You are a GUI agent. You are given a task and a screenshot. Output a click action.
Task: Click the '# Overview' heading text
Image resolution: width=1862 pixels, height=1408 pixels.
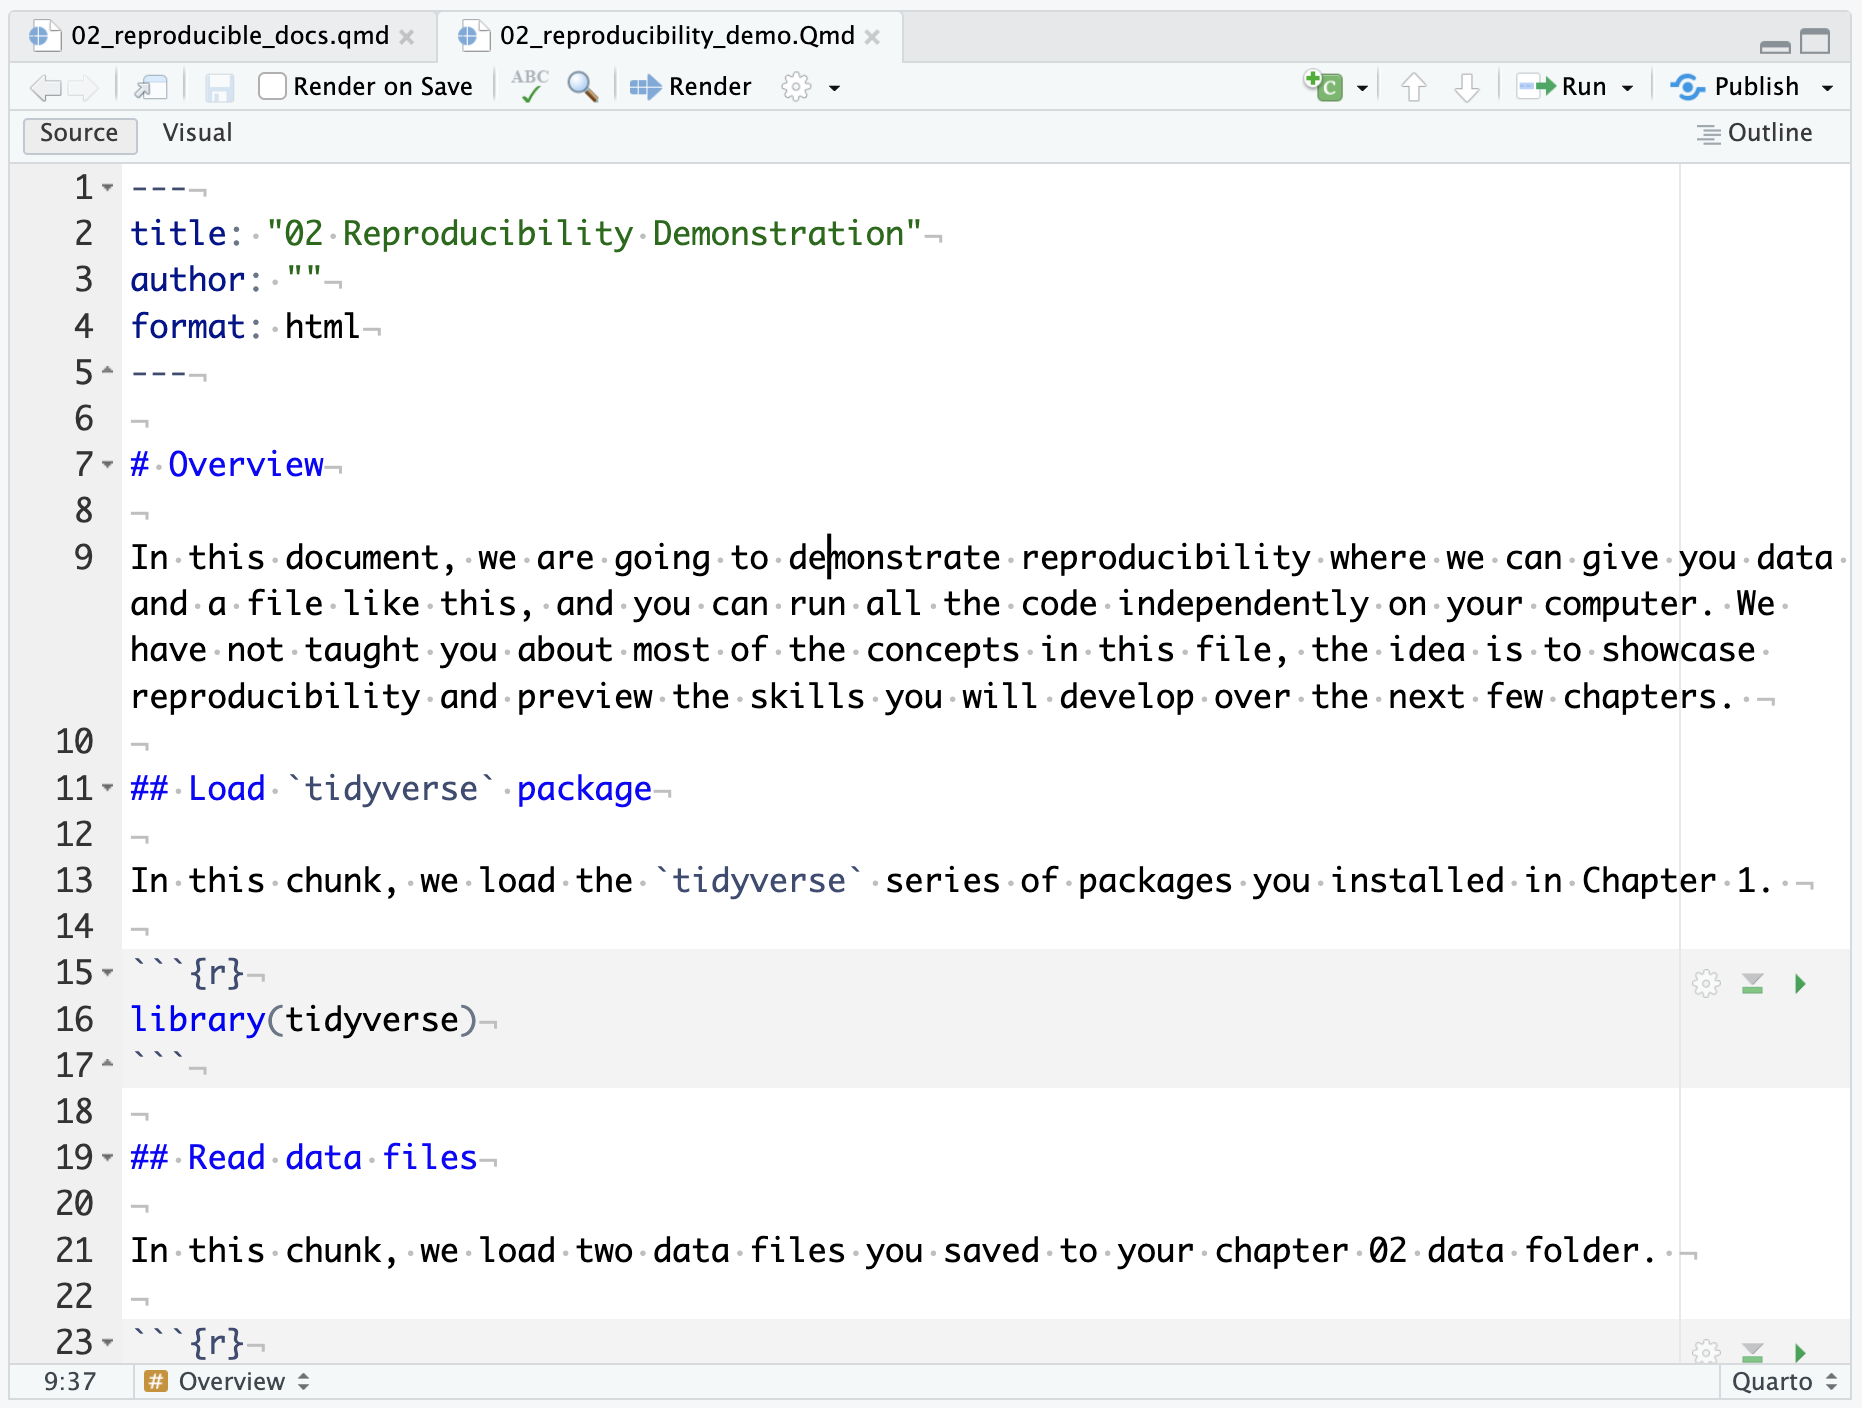227,464
